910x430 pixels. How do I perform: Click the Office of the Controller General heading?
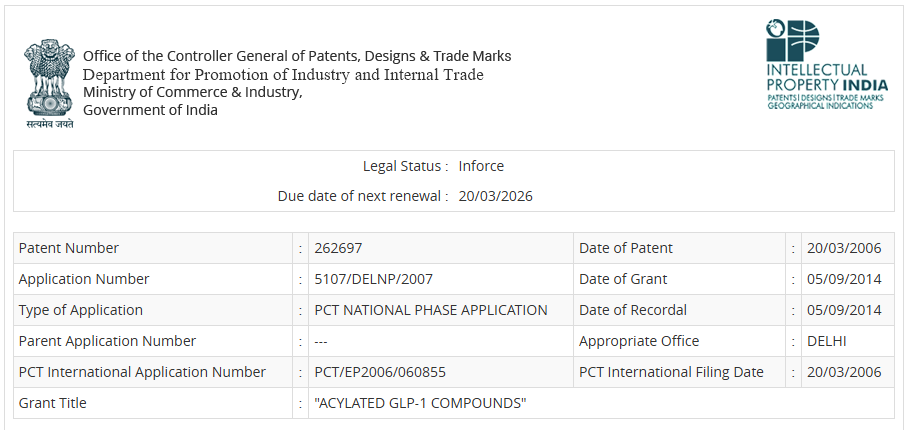click(297, 56)
